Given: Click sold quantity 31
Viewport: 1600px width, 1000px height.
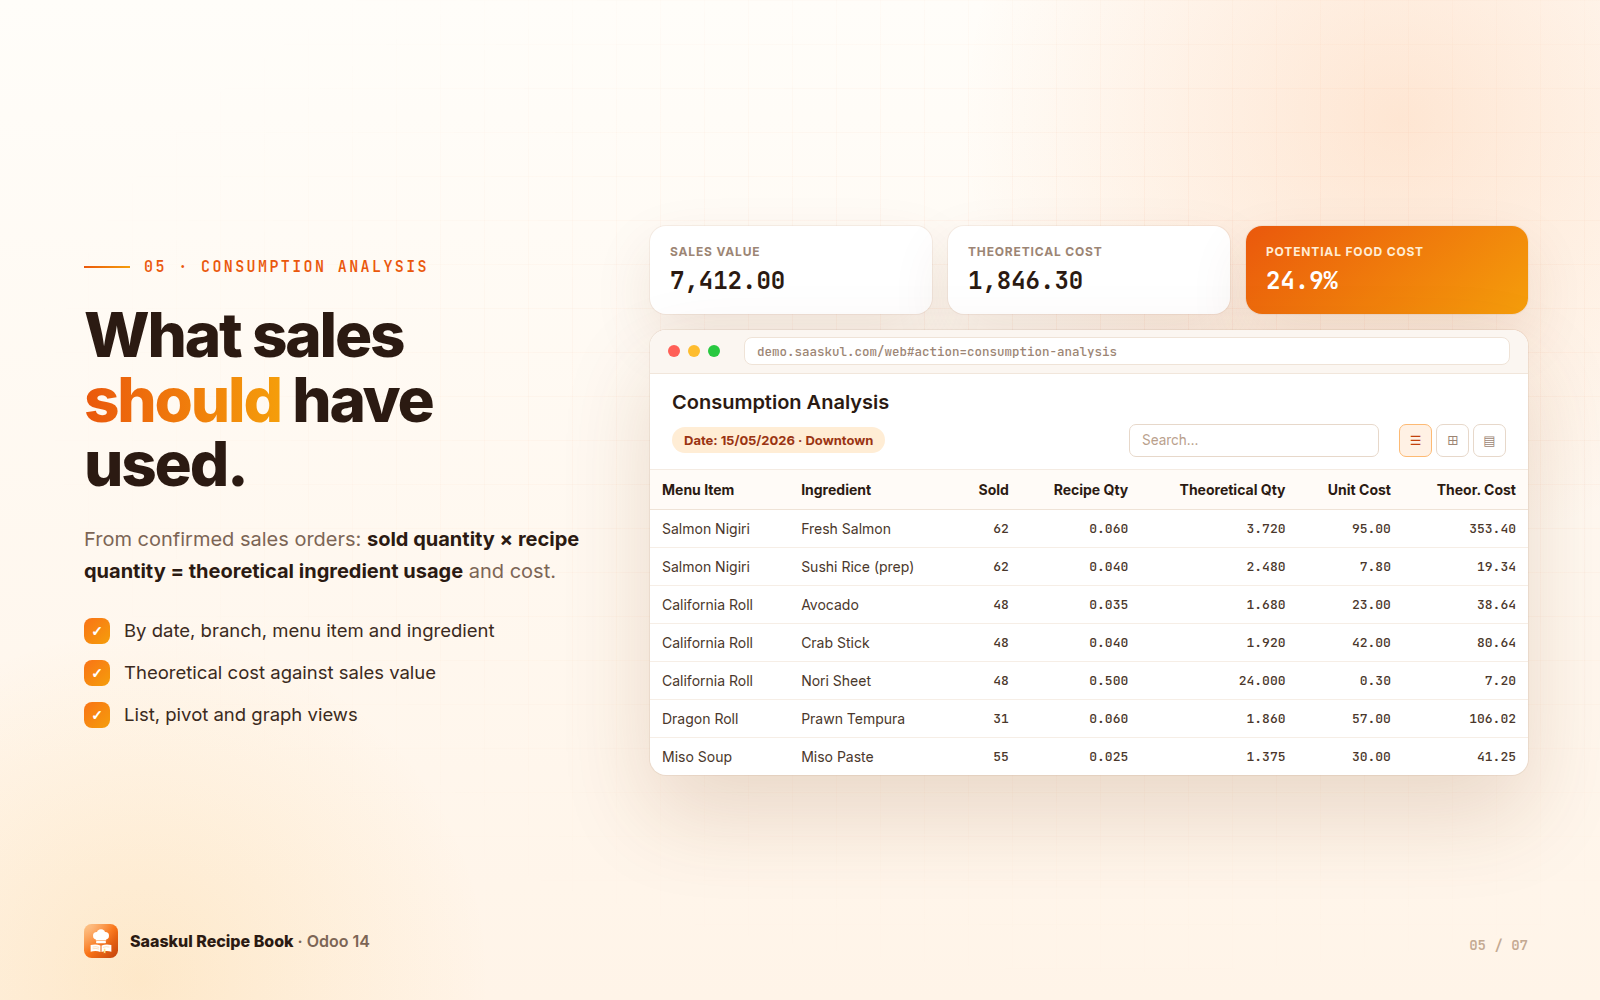Looking at the screenshot, I should 1001,719.
